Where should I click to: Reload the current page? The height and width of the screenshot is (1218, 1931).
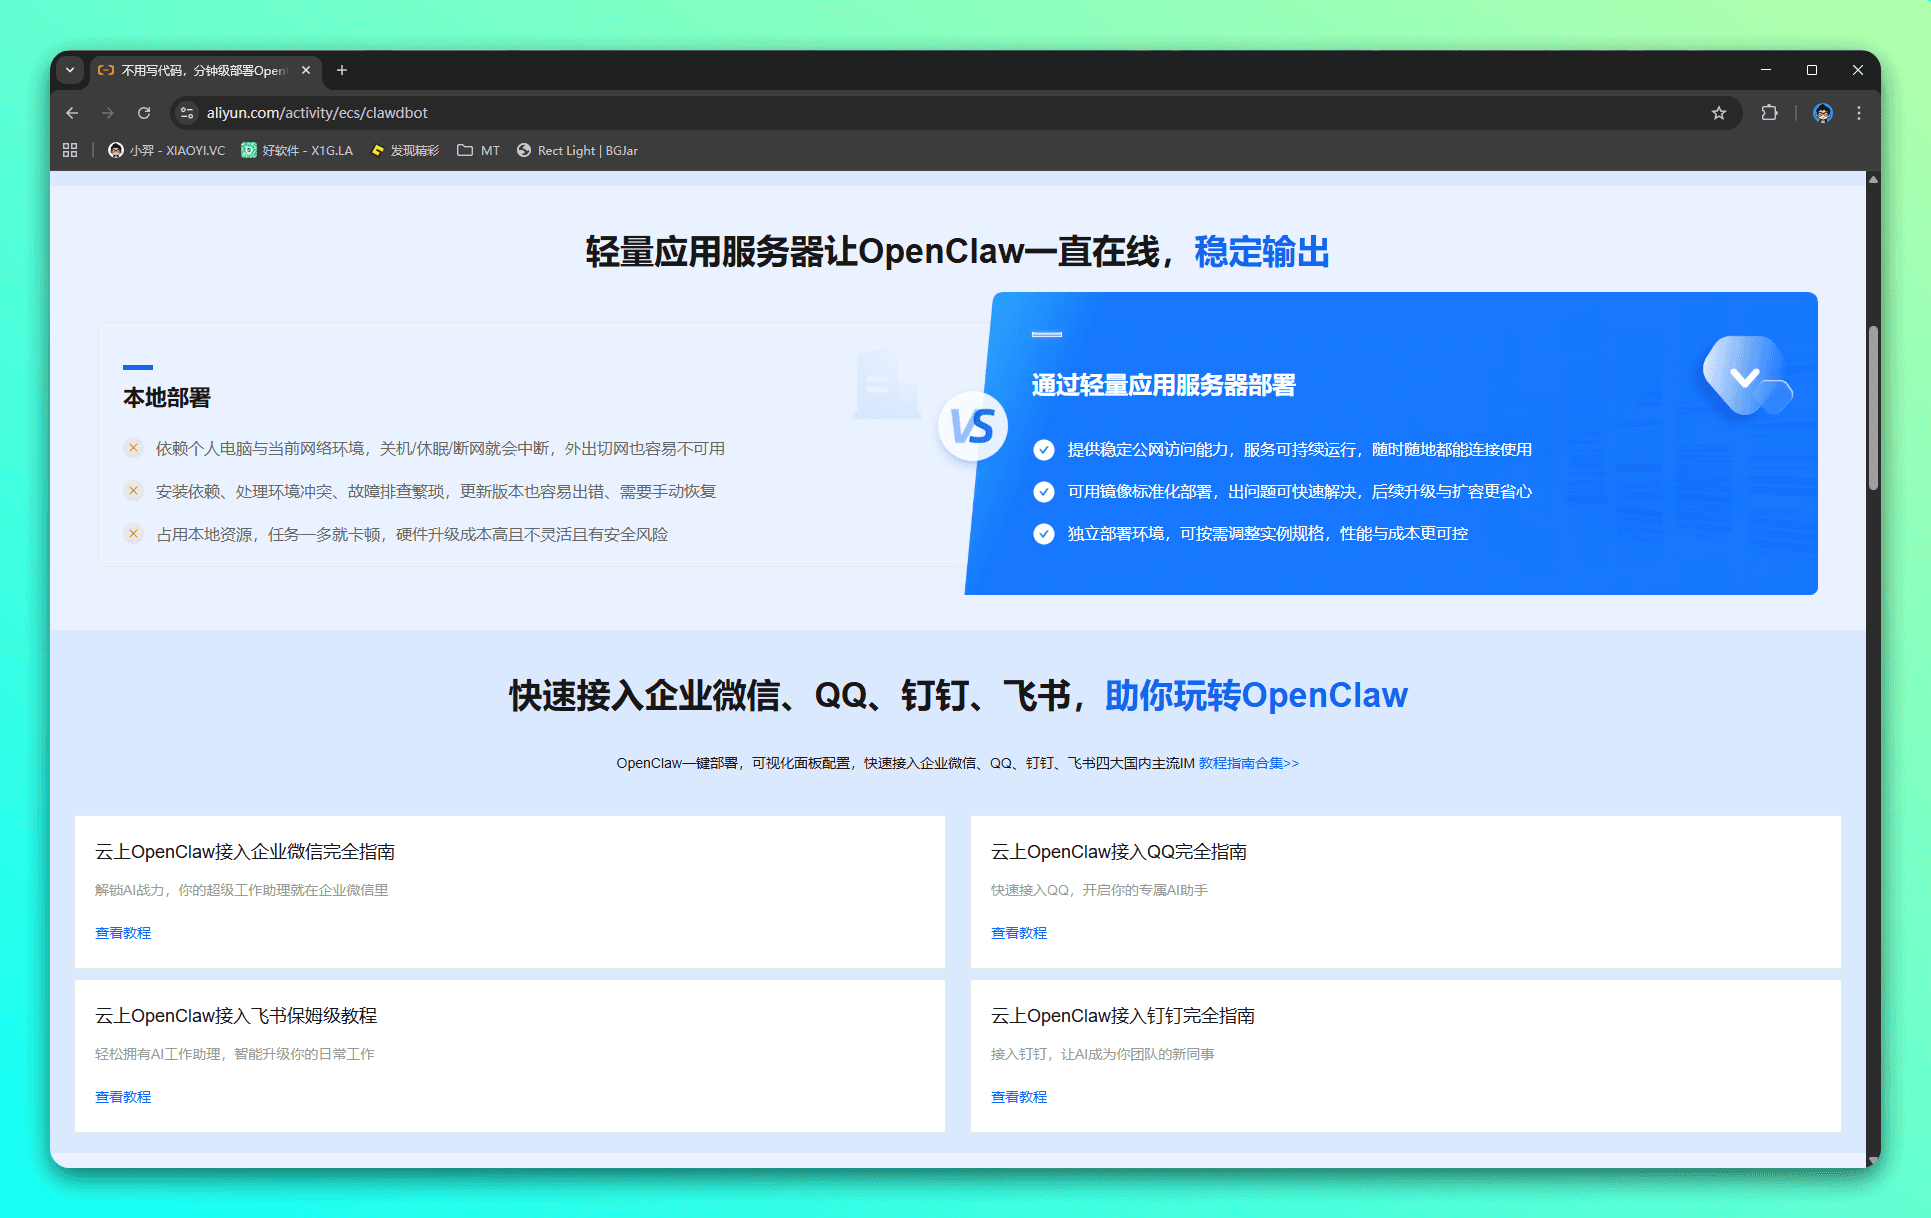tap(144, 113)
